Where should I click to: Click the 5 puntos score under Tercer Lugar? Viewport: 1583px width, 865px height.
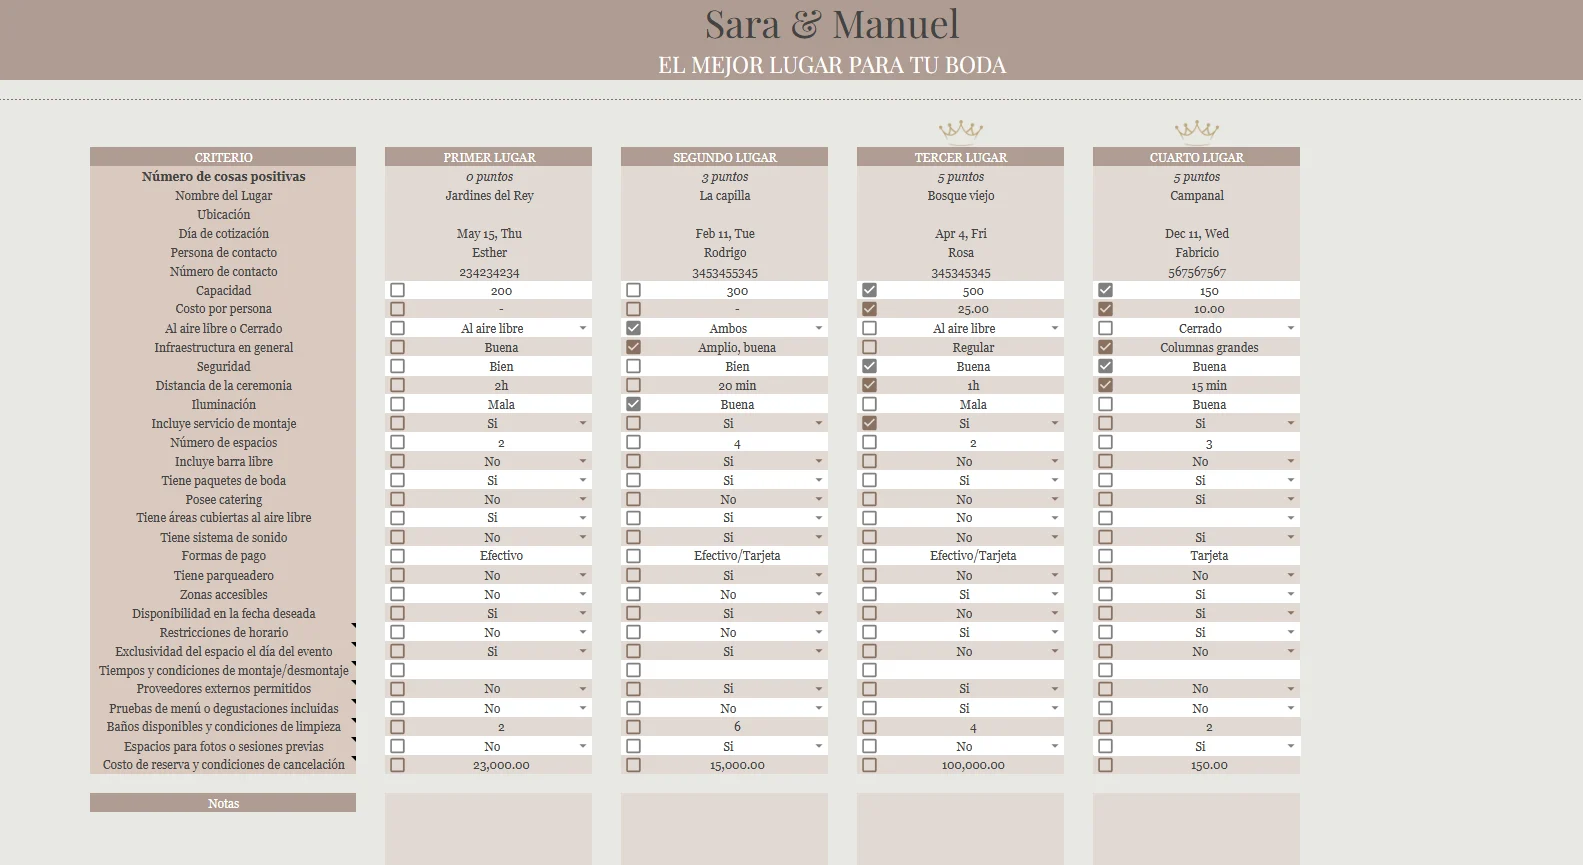[x=960, y=177]
